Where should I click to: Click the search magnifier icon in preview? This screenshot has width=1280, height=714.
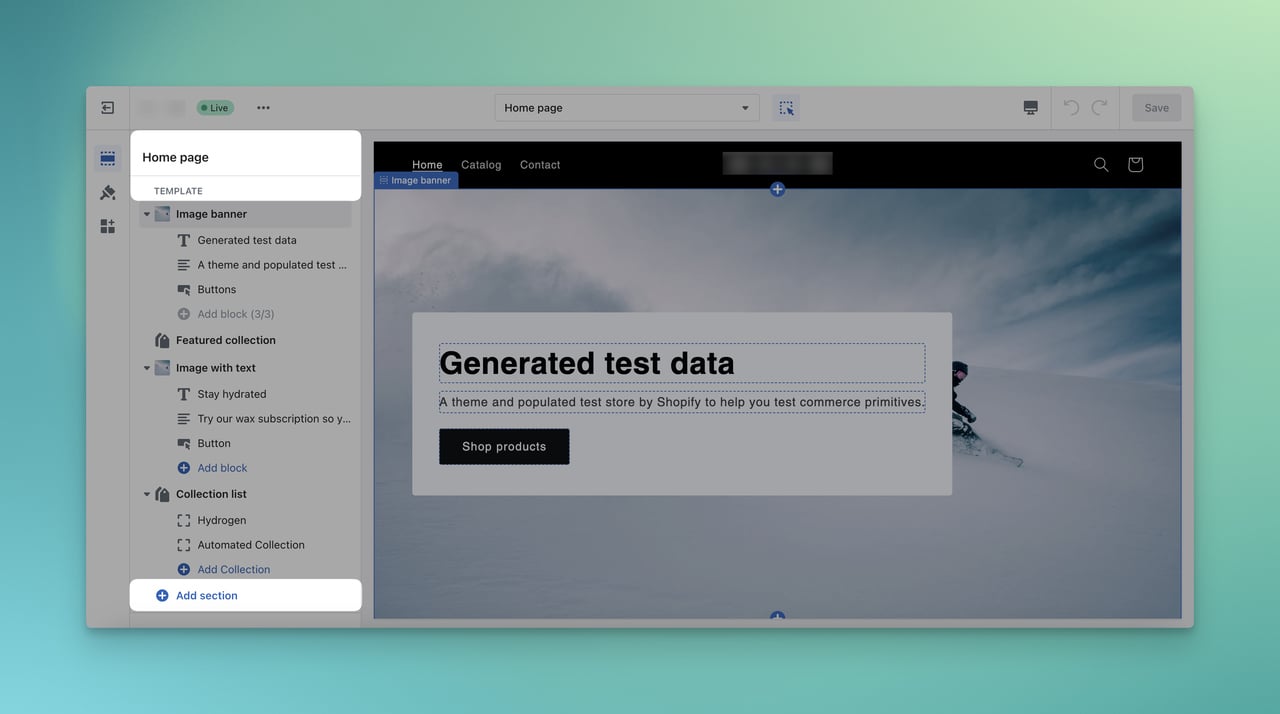1101,165
